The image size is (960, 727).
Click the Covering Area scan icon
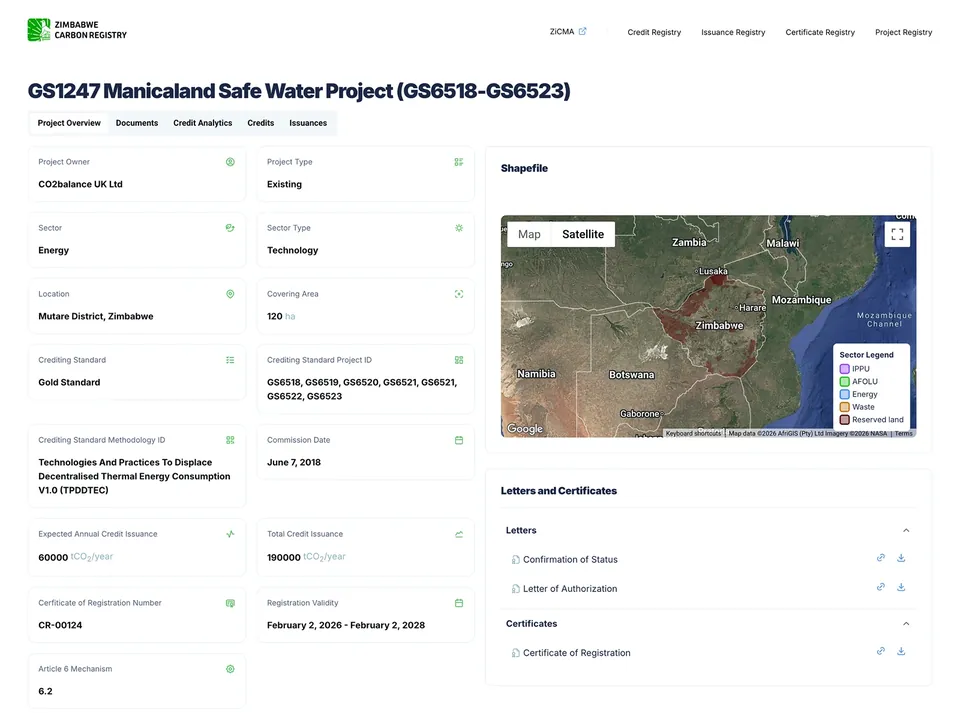tap(459, 294)
